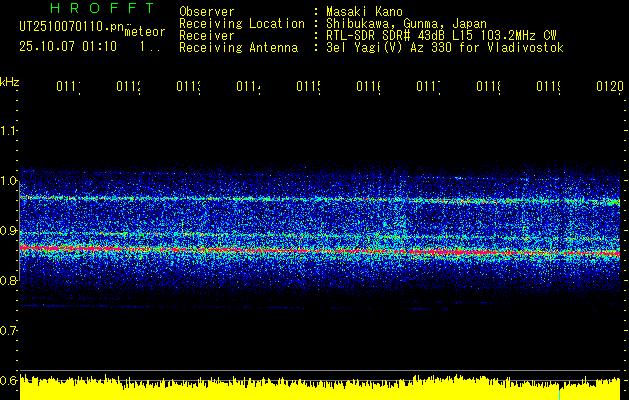629x400 pixels.
Task: Click the Receiving Antenna label
Action: tap(238, 48)
